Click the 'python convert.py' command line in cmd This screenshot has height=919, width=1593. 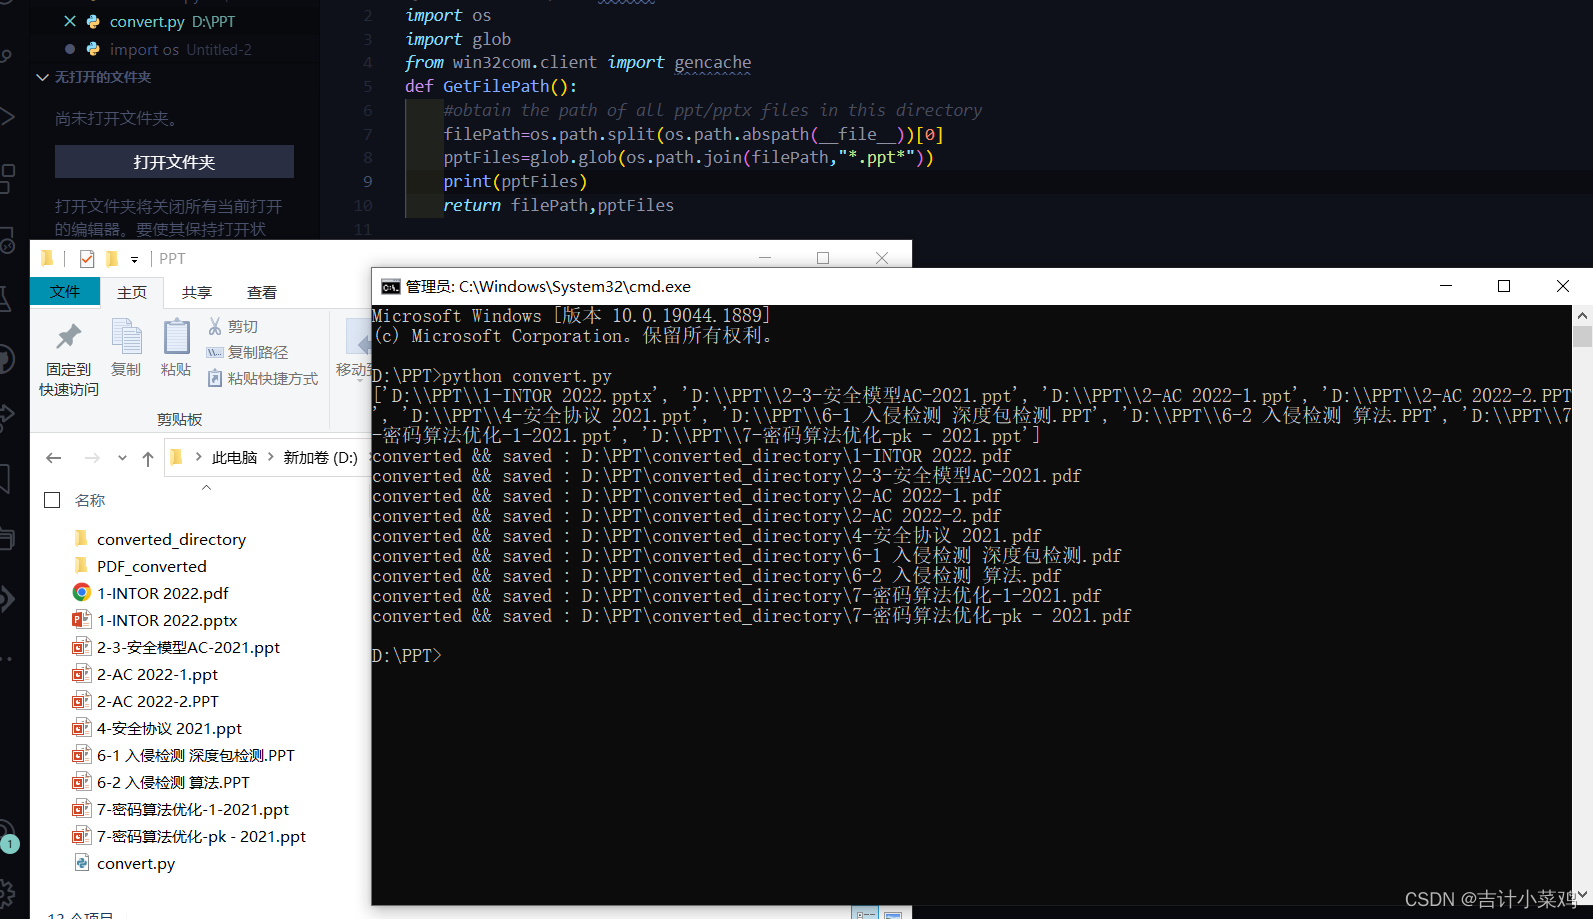[x=492, y=376]
